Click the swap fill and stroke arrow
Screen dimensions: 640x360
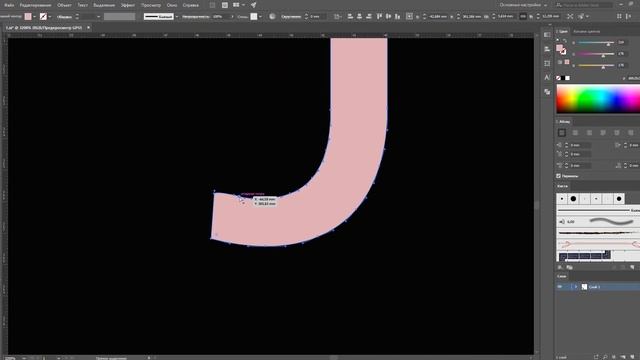tap(565, 40)
